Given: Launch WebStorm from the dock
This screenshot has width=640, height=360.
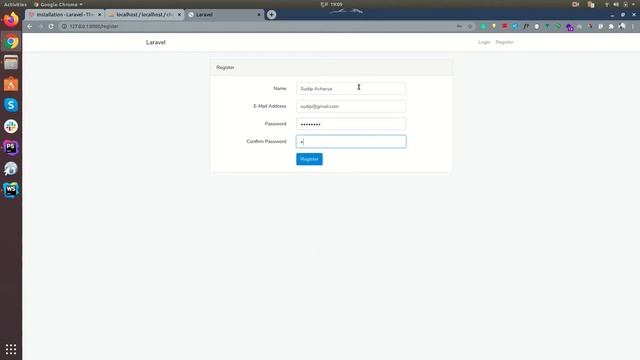Looking at the screenshot, I should [x=11, y=190].
